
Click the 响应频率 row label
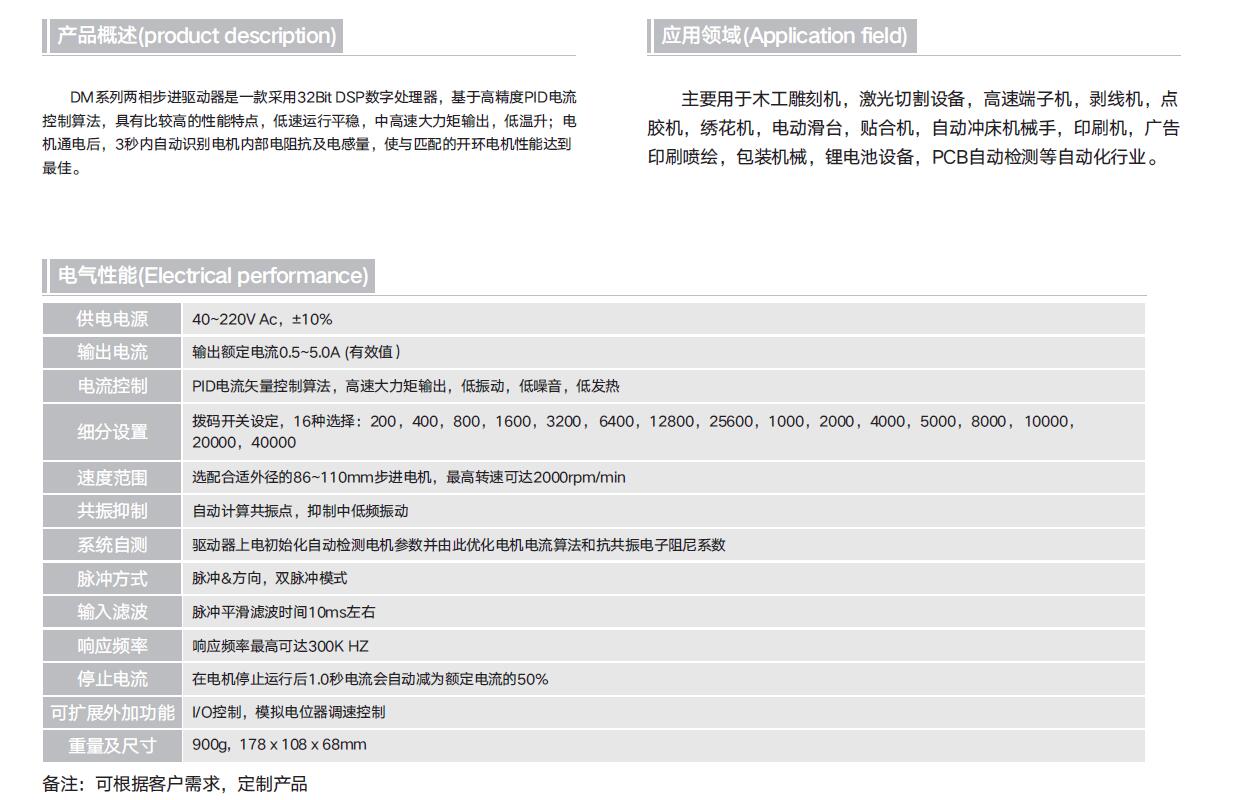tap(112, 646)
